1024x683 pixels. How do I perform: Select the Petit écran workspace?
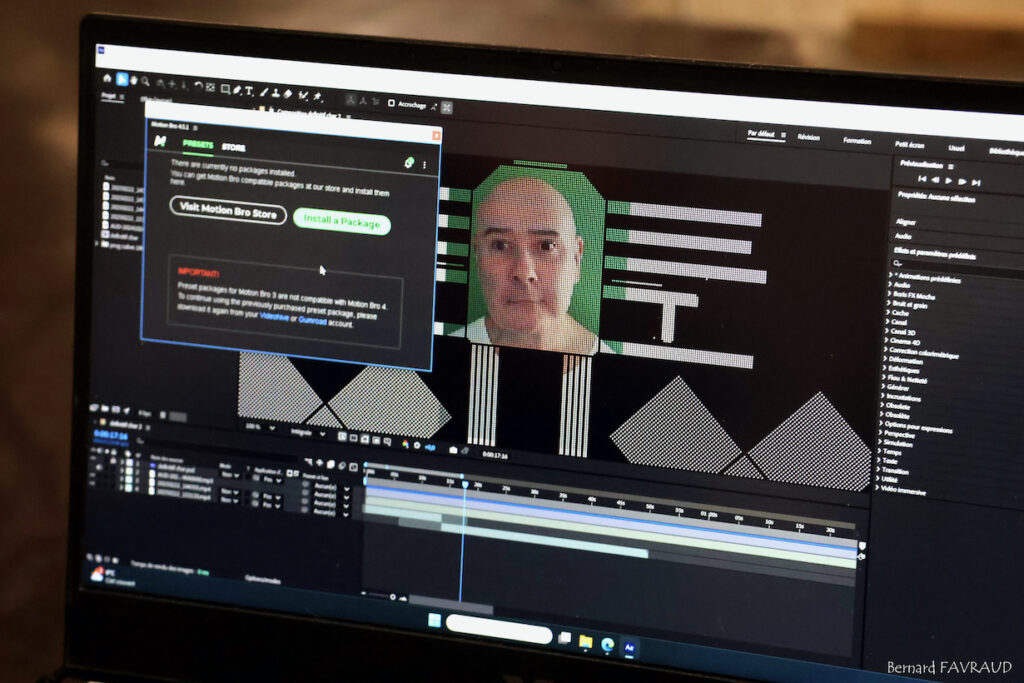click(x=910, y=144)
